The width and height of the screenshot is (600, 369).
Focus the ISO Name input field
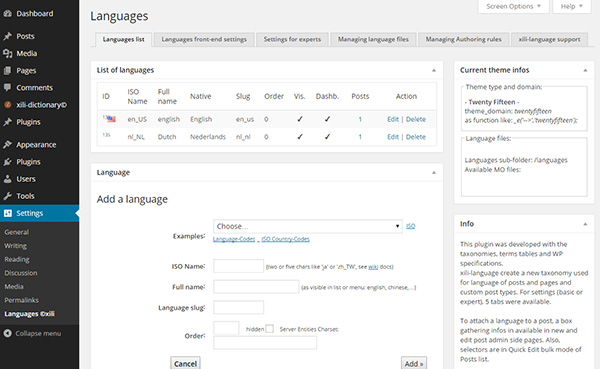[x=238, y=266]
